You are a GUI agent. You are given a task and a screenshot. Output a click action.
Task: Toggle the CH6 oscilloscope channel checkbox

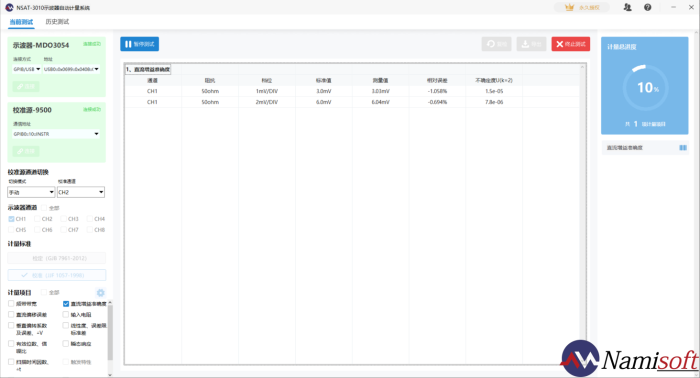click(38, 230)
